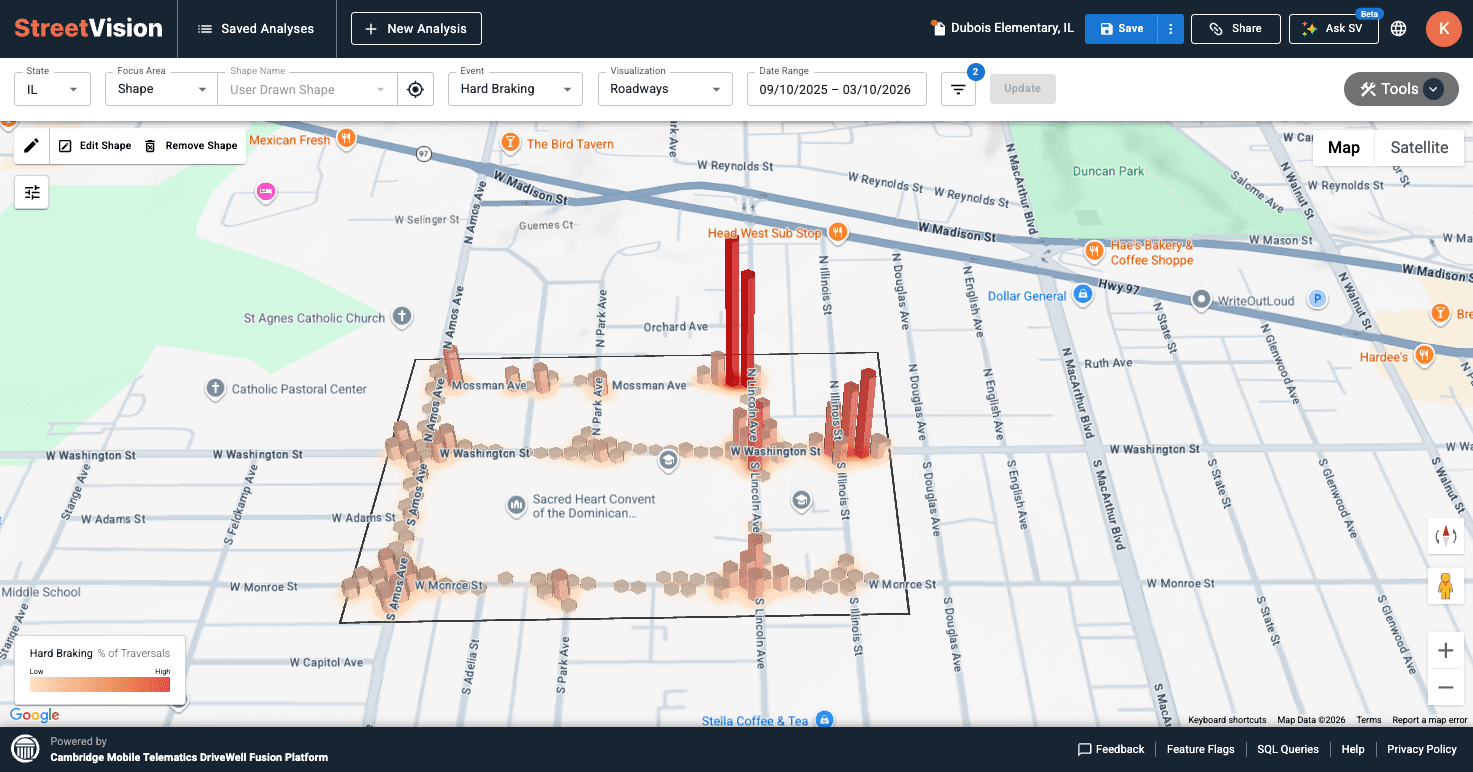
Task: Open the filters icon with badge
Action: [958, 89]
